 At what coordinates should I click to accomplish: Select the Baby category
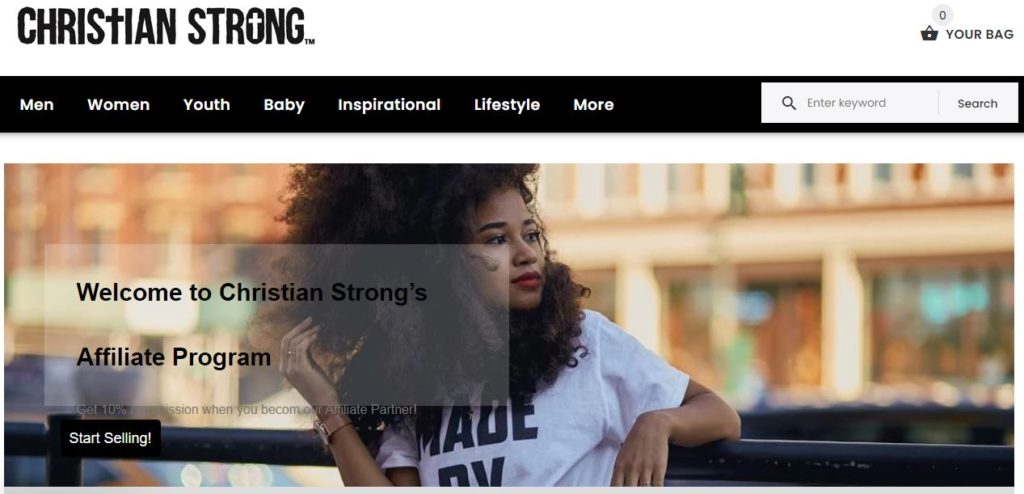click(x=284, y=105)
